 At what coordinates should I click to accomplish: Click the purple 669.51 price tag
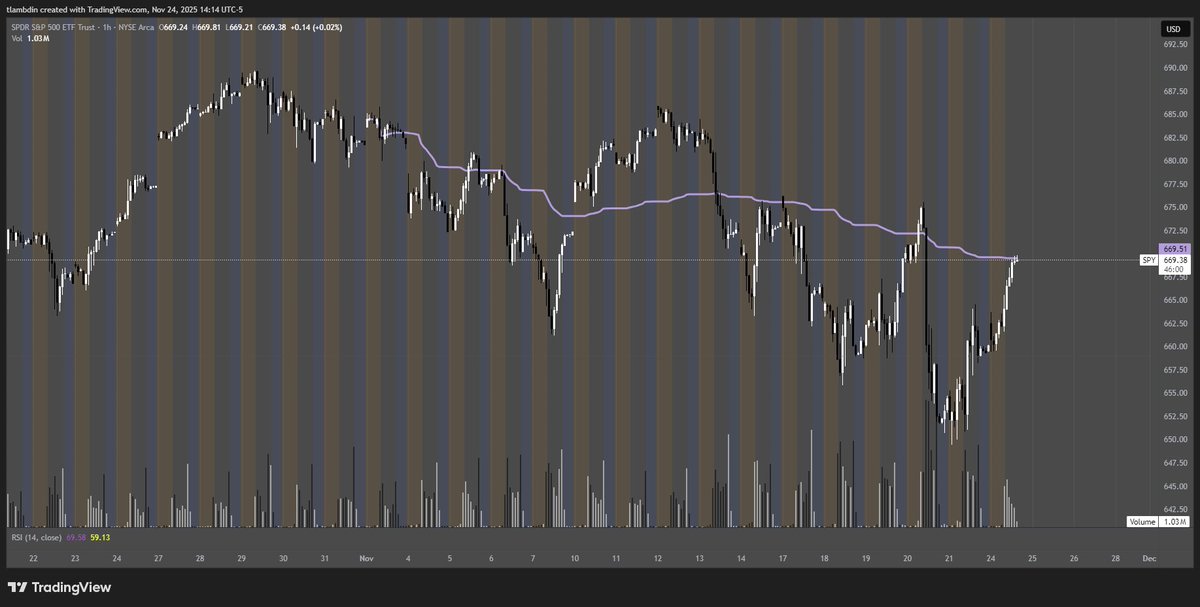[x=1174, y=249]
